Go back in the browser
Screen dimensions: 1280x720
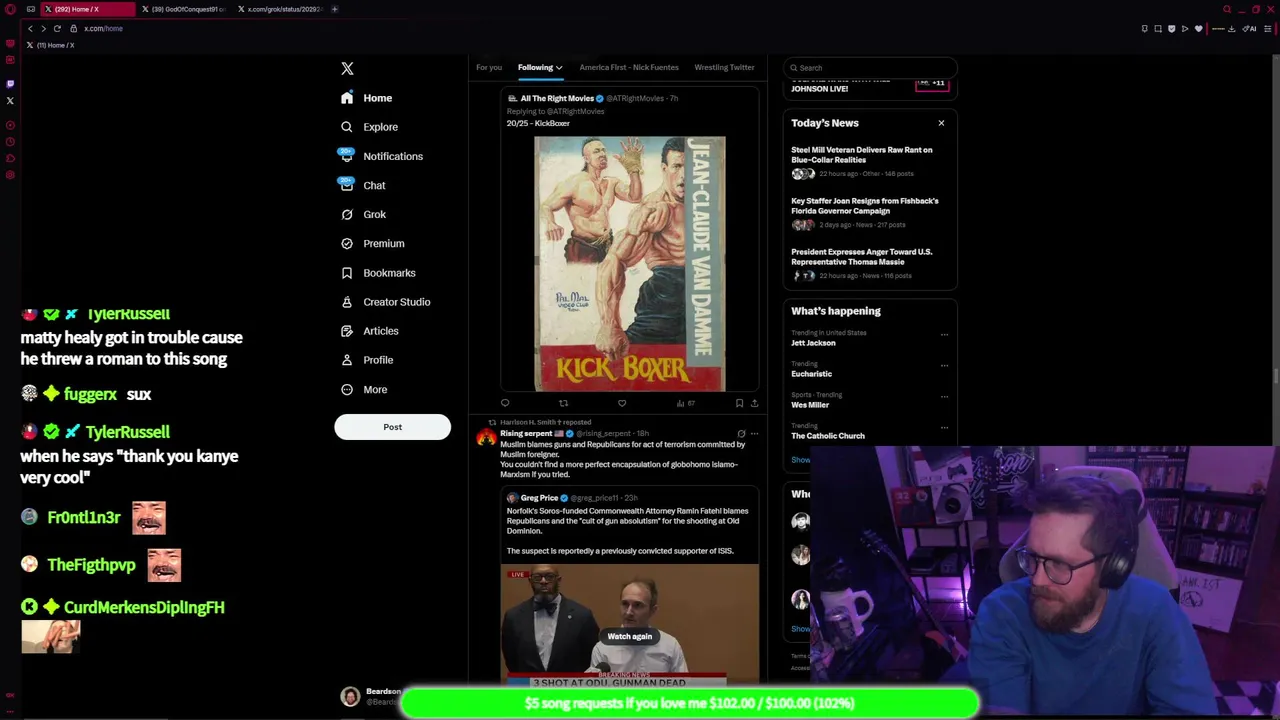[x=30, y=28]
